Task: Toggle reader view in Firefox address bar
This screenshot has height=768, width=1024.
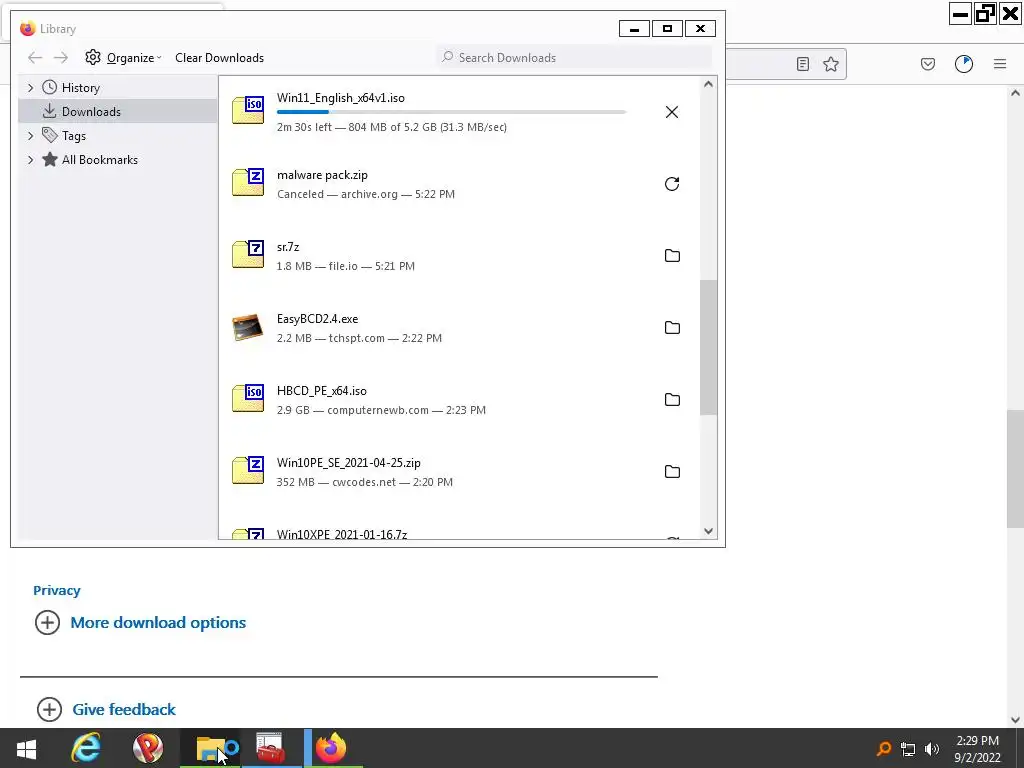Action: pyautogui.click(x=803, y=64)
